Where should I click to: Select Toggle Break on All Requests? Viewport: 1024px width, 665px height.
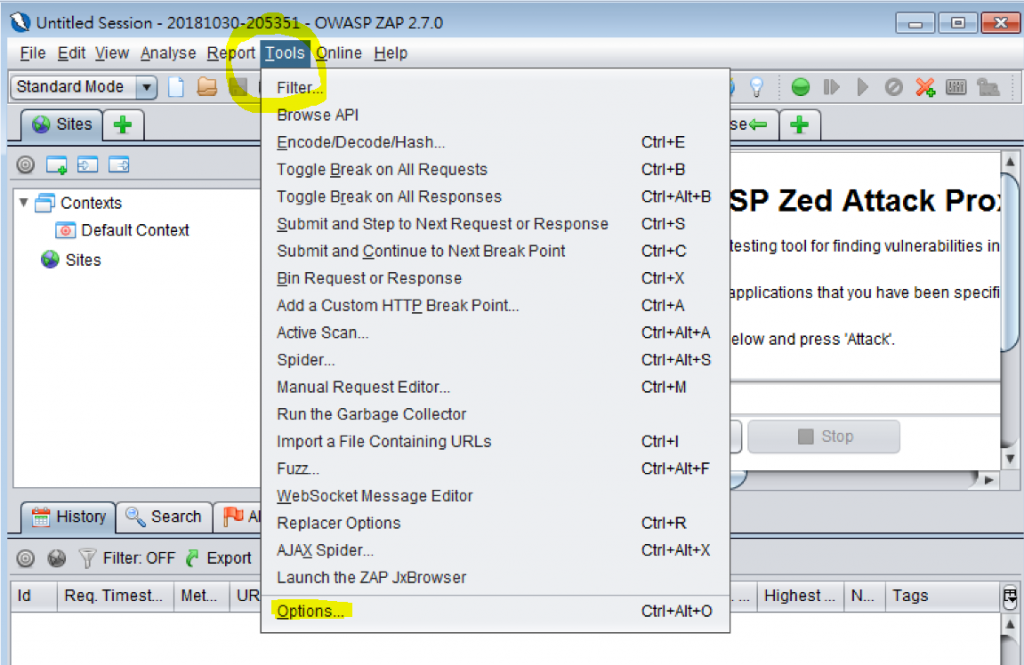(x=495, y=170)
